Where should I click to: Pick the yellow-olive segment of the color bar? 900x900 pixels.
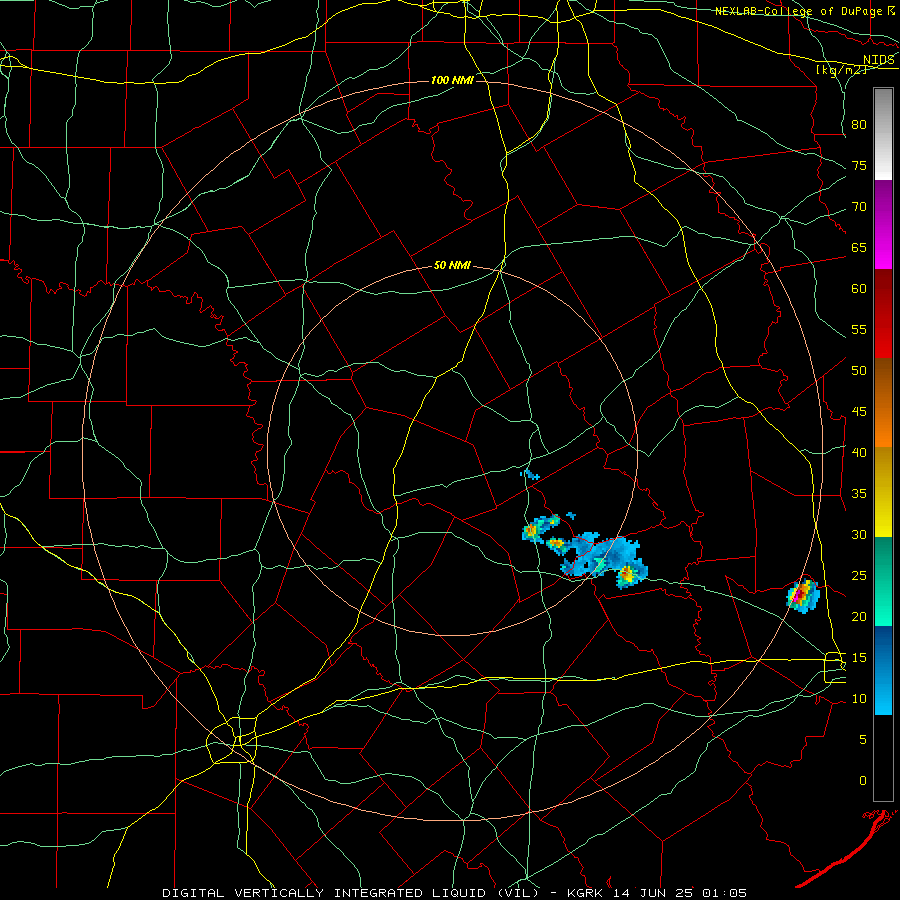pos(883,492)
